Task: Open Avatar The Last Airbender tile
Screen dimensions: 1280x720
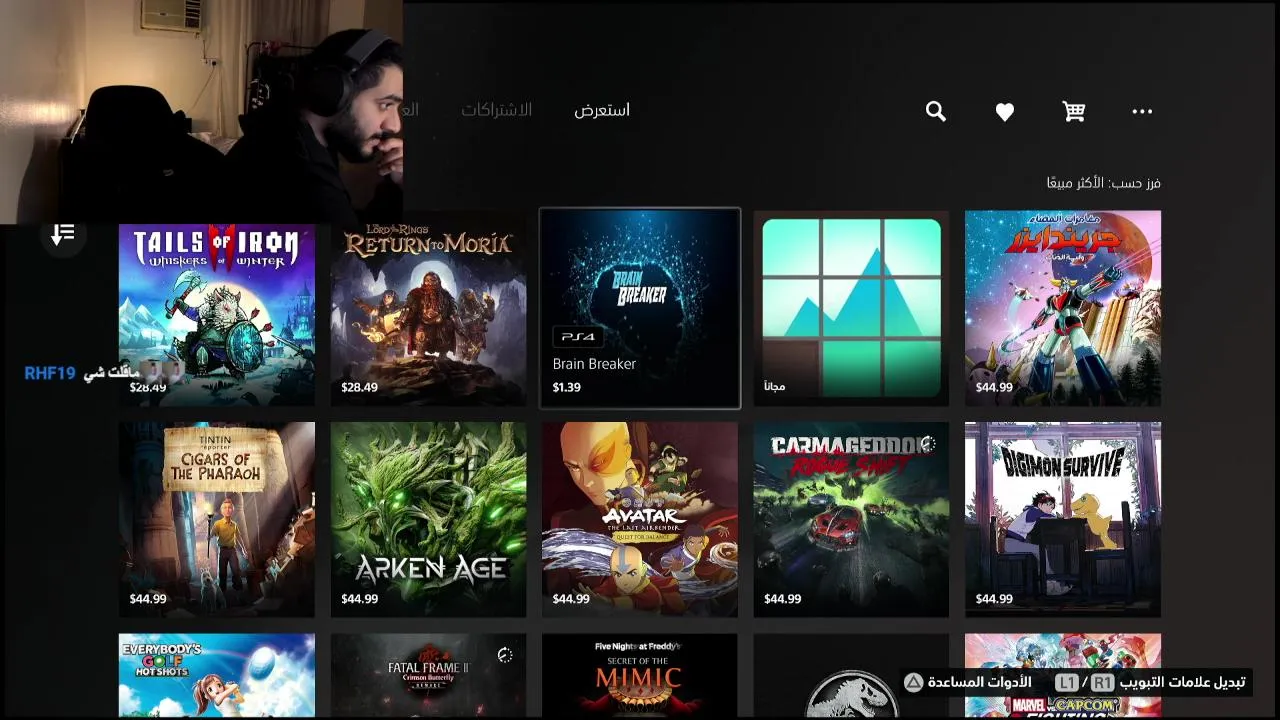Action: pos(640,519)
